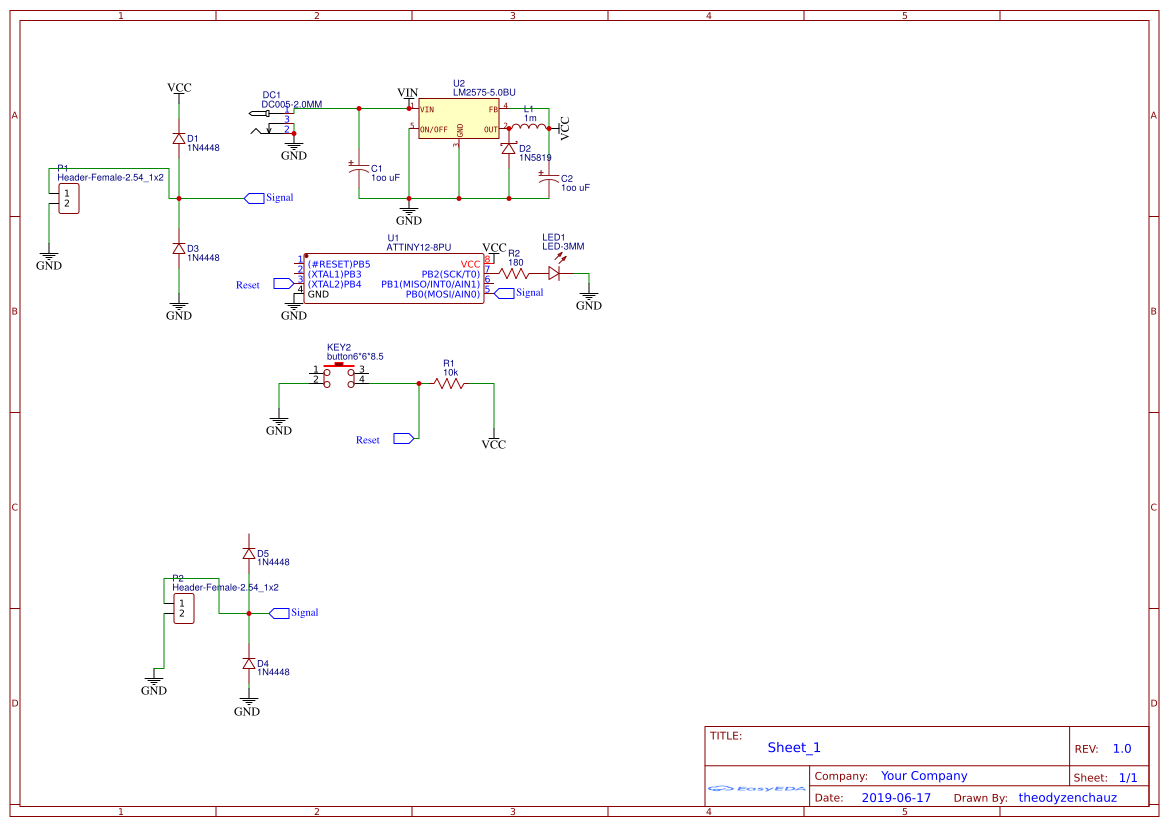Image resolution: width=1169 pixels, height=827 pixels.
Task: Click the EasyEDA logo in title block
Action: point(756,789)
